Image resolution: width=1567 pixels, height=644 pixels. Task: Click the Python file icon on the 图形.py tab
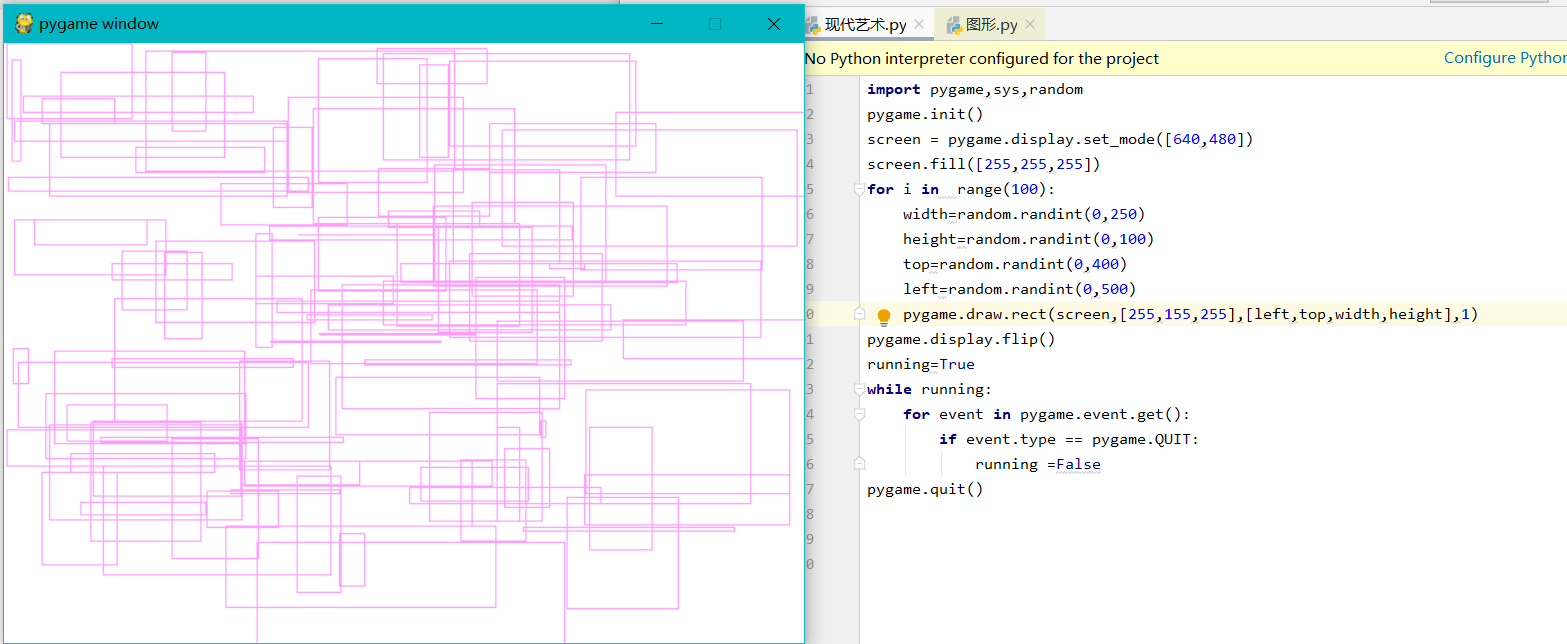955,24
